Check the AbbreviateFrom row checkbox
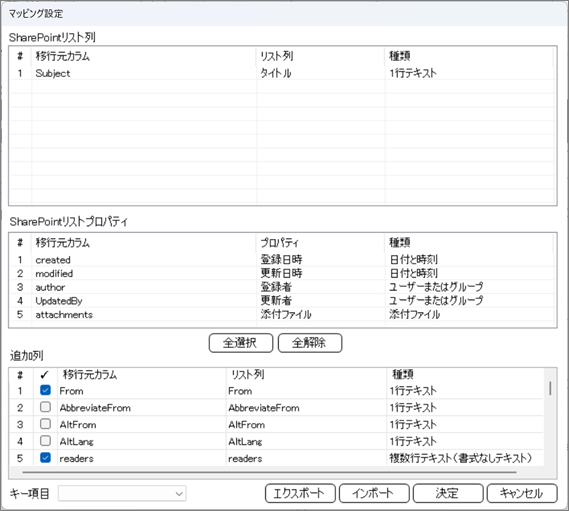This screenshot has width=569, height=511. (x=45, y=407)
